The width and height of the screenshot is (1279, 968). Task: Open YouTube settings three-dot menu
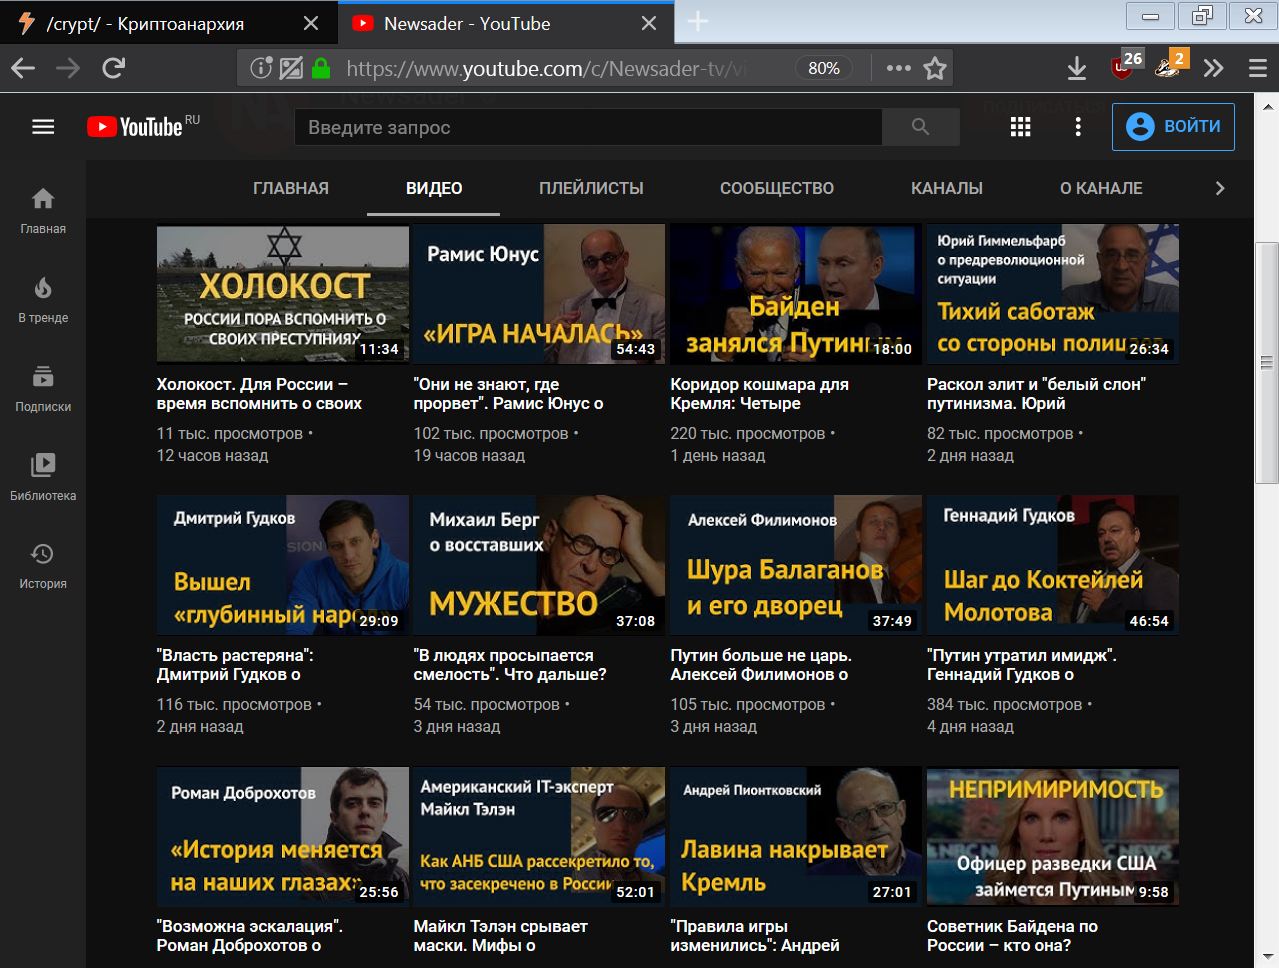point(1078,127)
